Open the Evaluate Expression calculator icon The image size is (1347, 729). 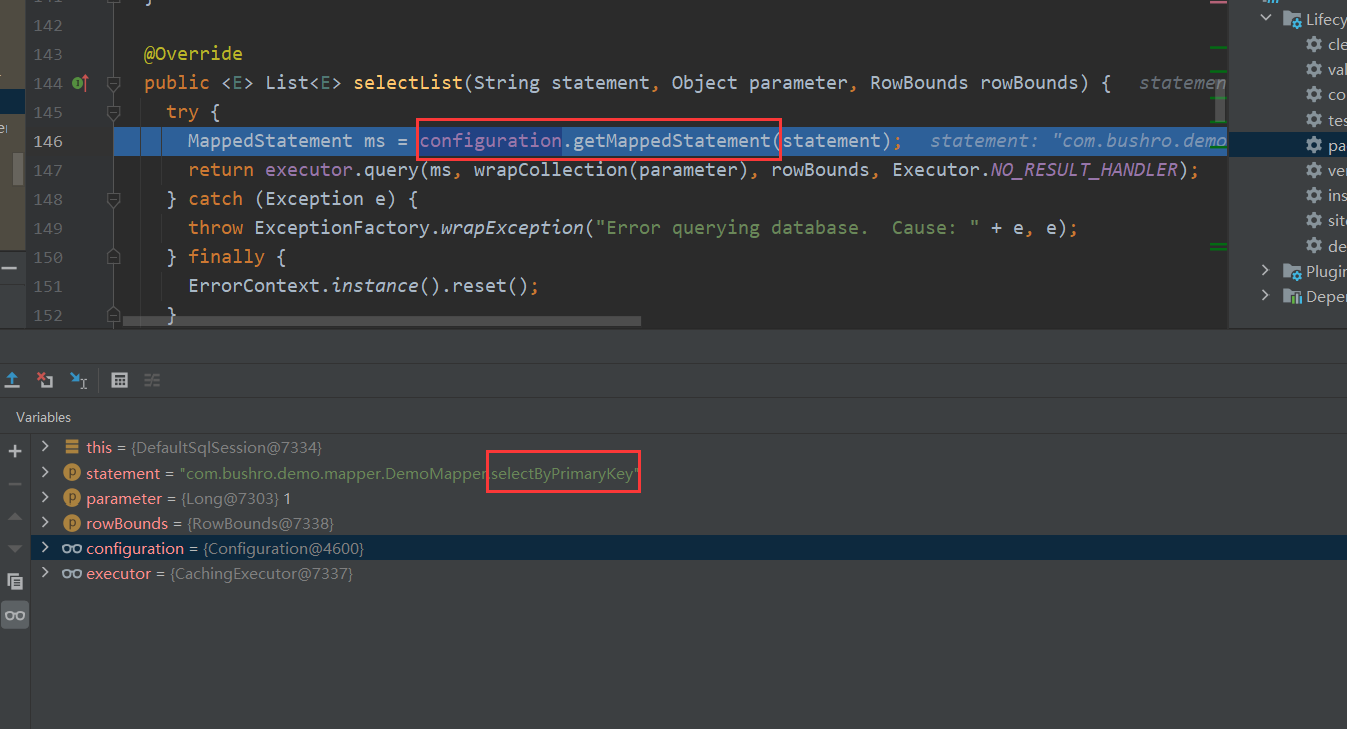point(119,380)
